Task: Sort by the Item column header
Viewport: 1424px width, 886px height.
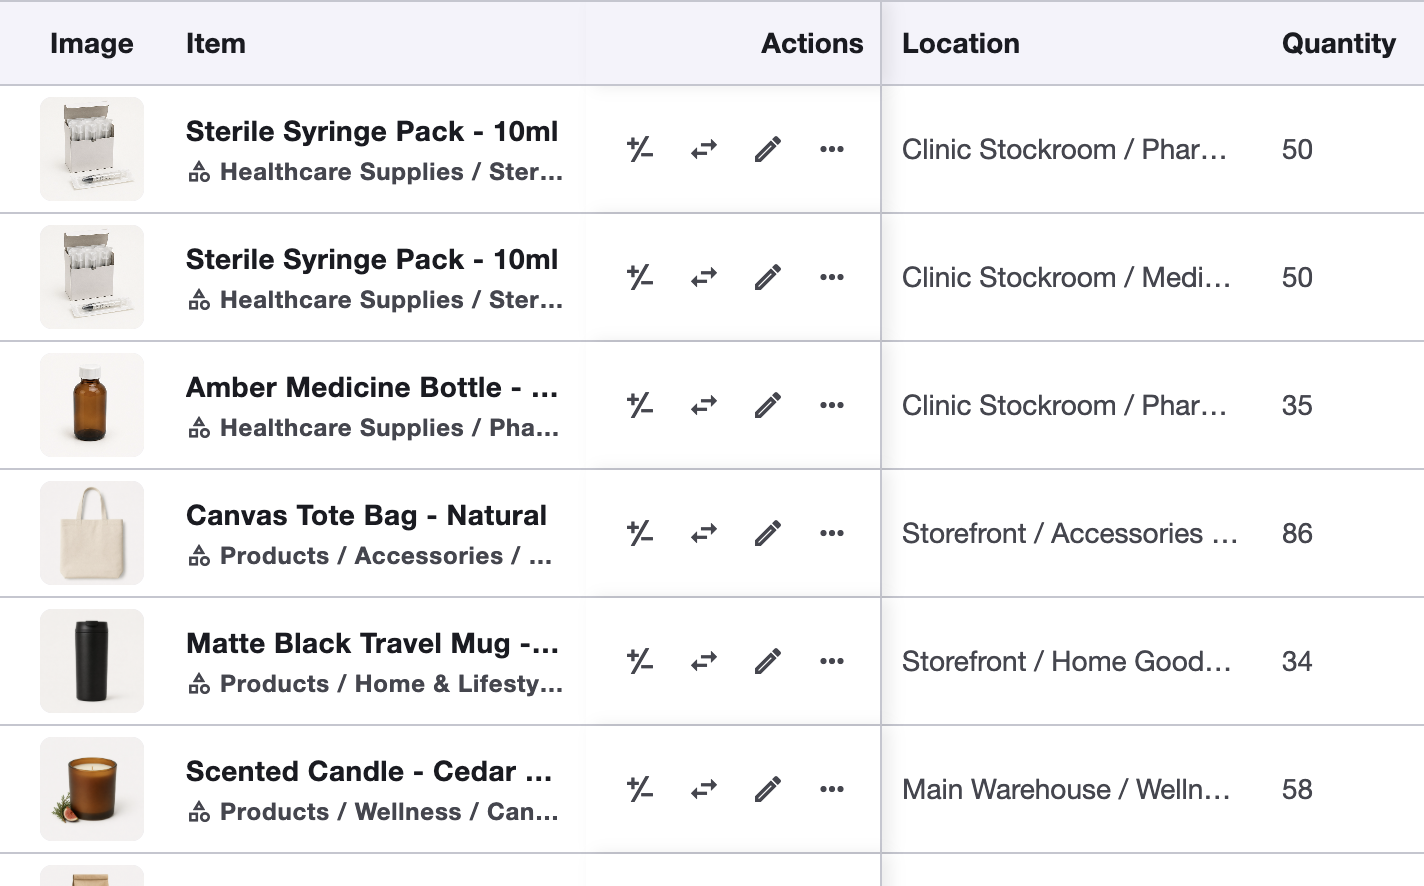Action: [x=215, y=43]
